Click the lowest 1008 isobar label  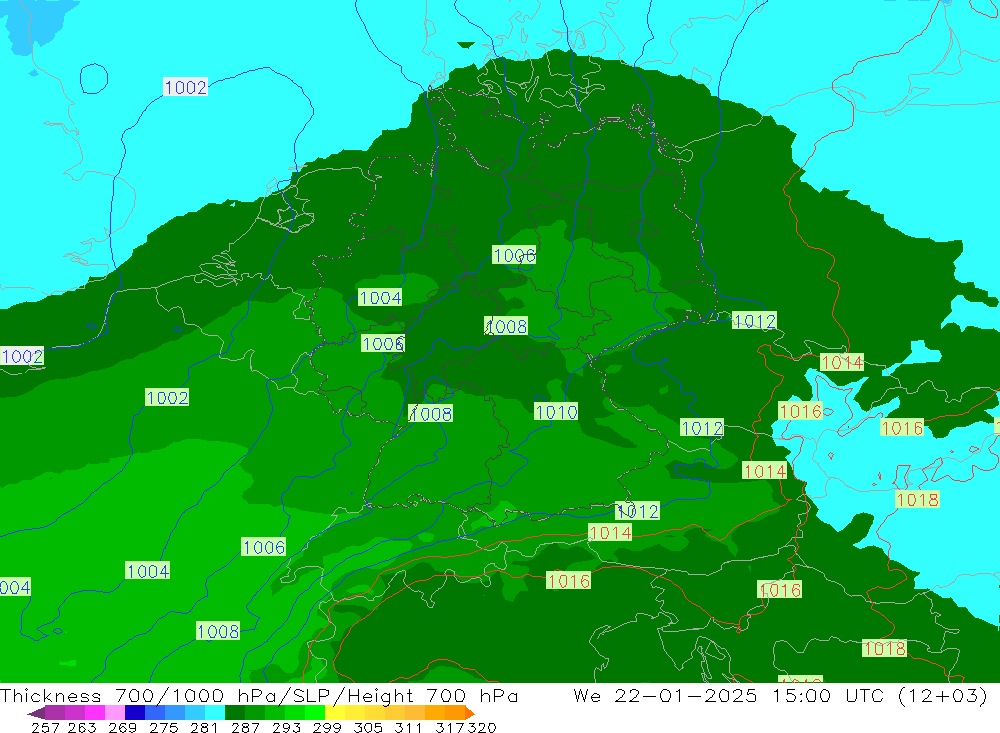point(218,632)
